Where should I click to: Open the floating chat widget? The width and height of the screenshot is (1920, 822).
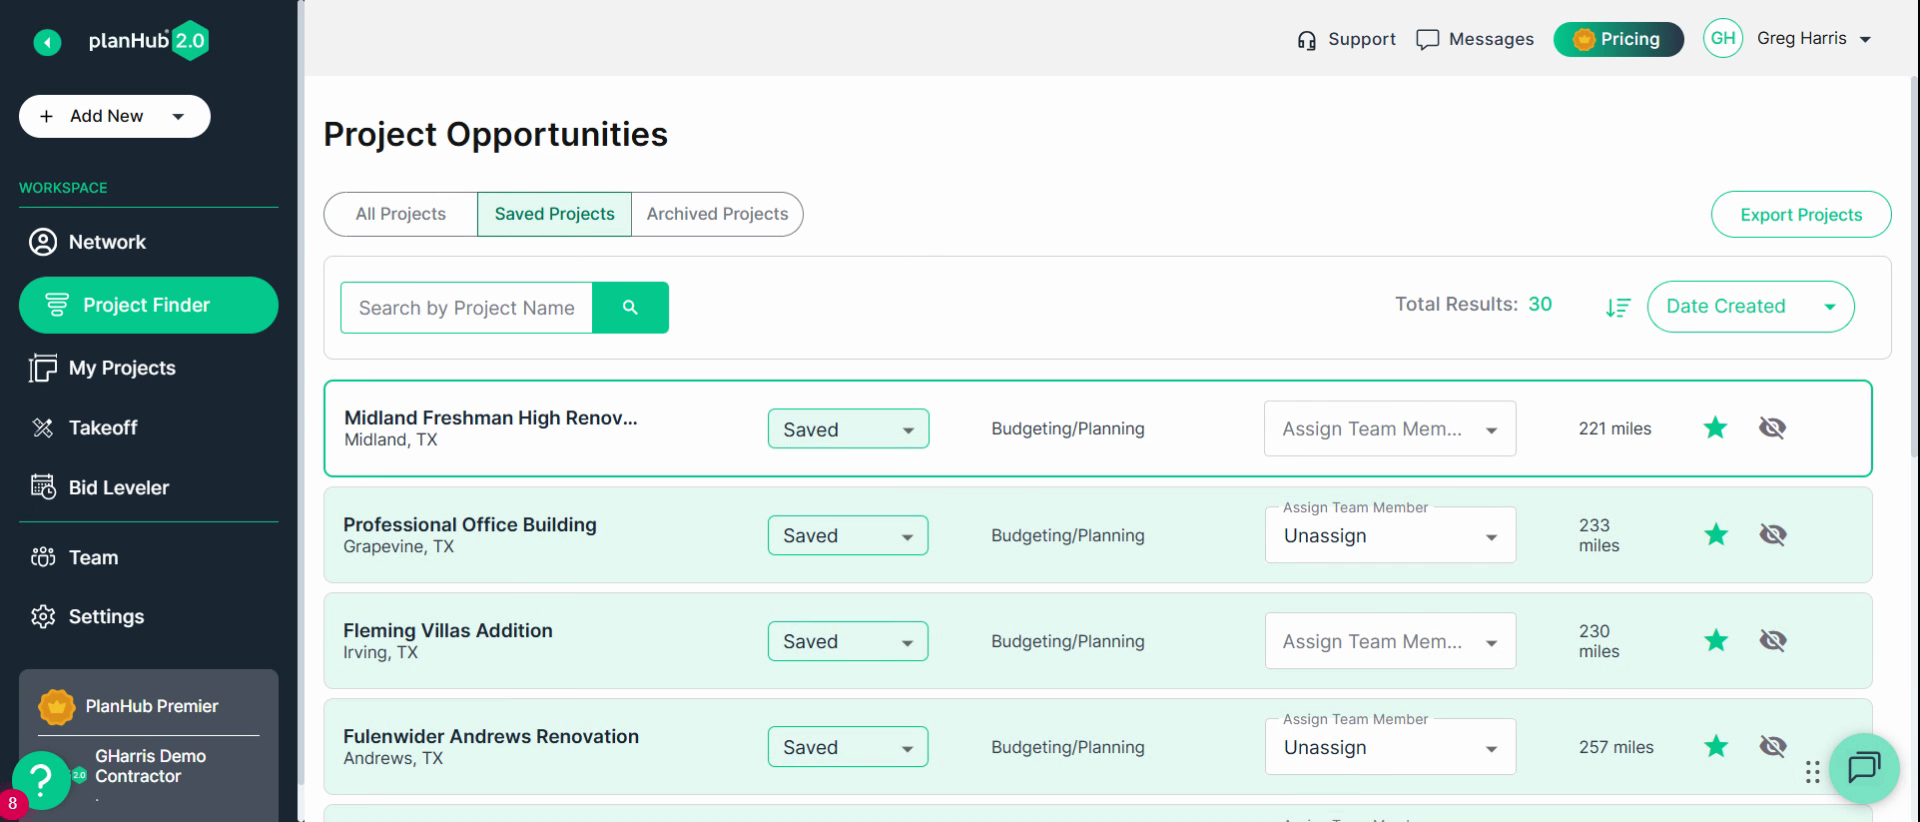(x=1864, y=768)
